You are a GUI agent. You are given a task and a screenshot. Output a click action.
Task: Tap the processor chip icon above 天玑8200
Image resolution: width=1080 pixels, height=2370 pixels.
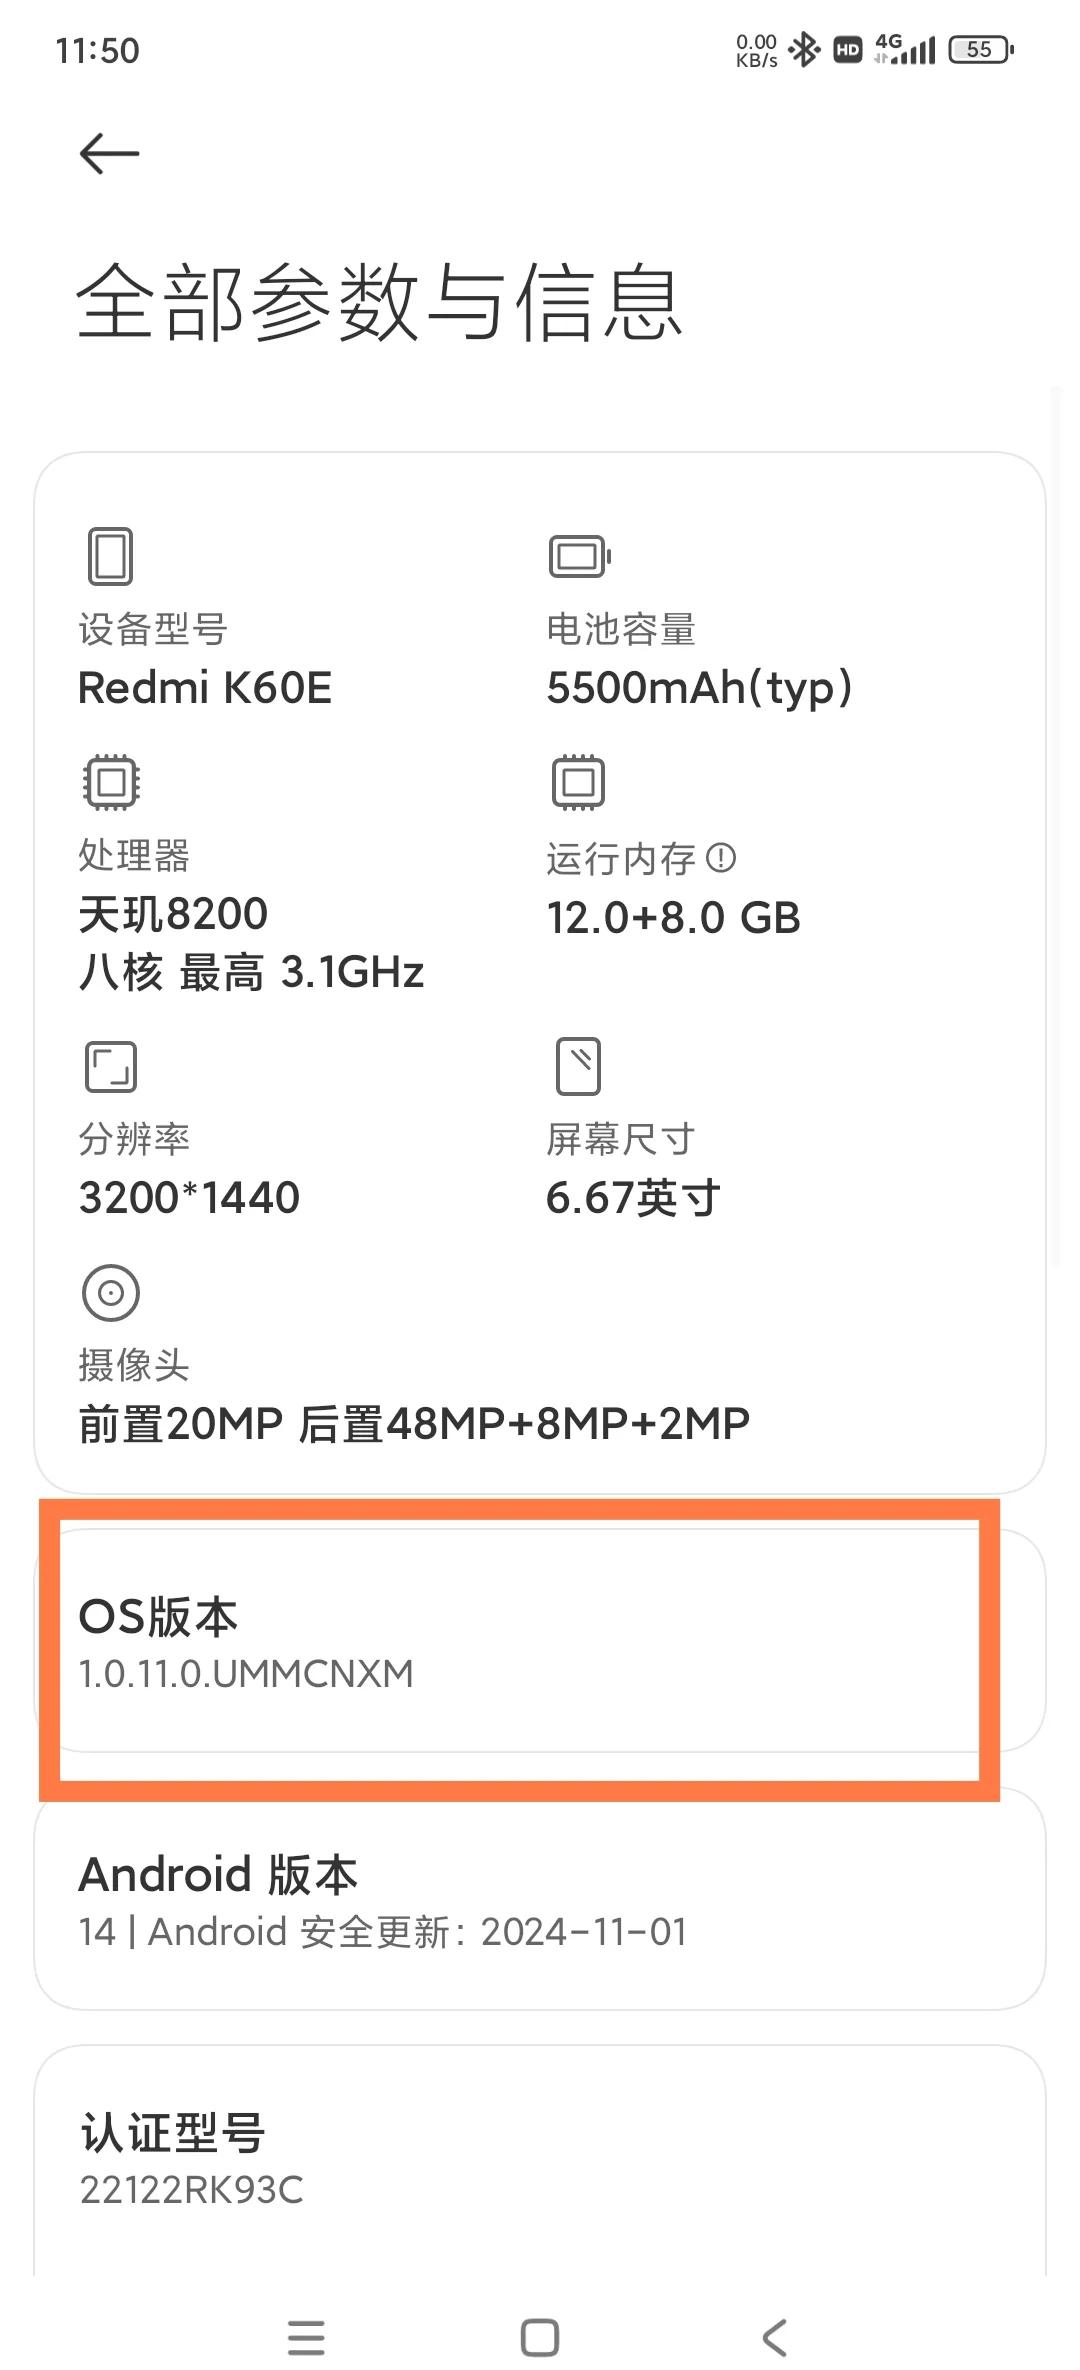click(111, 783)
